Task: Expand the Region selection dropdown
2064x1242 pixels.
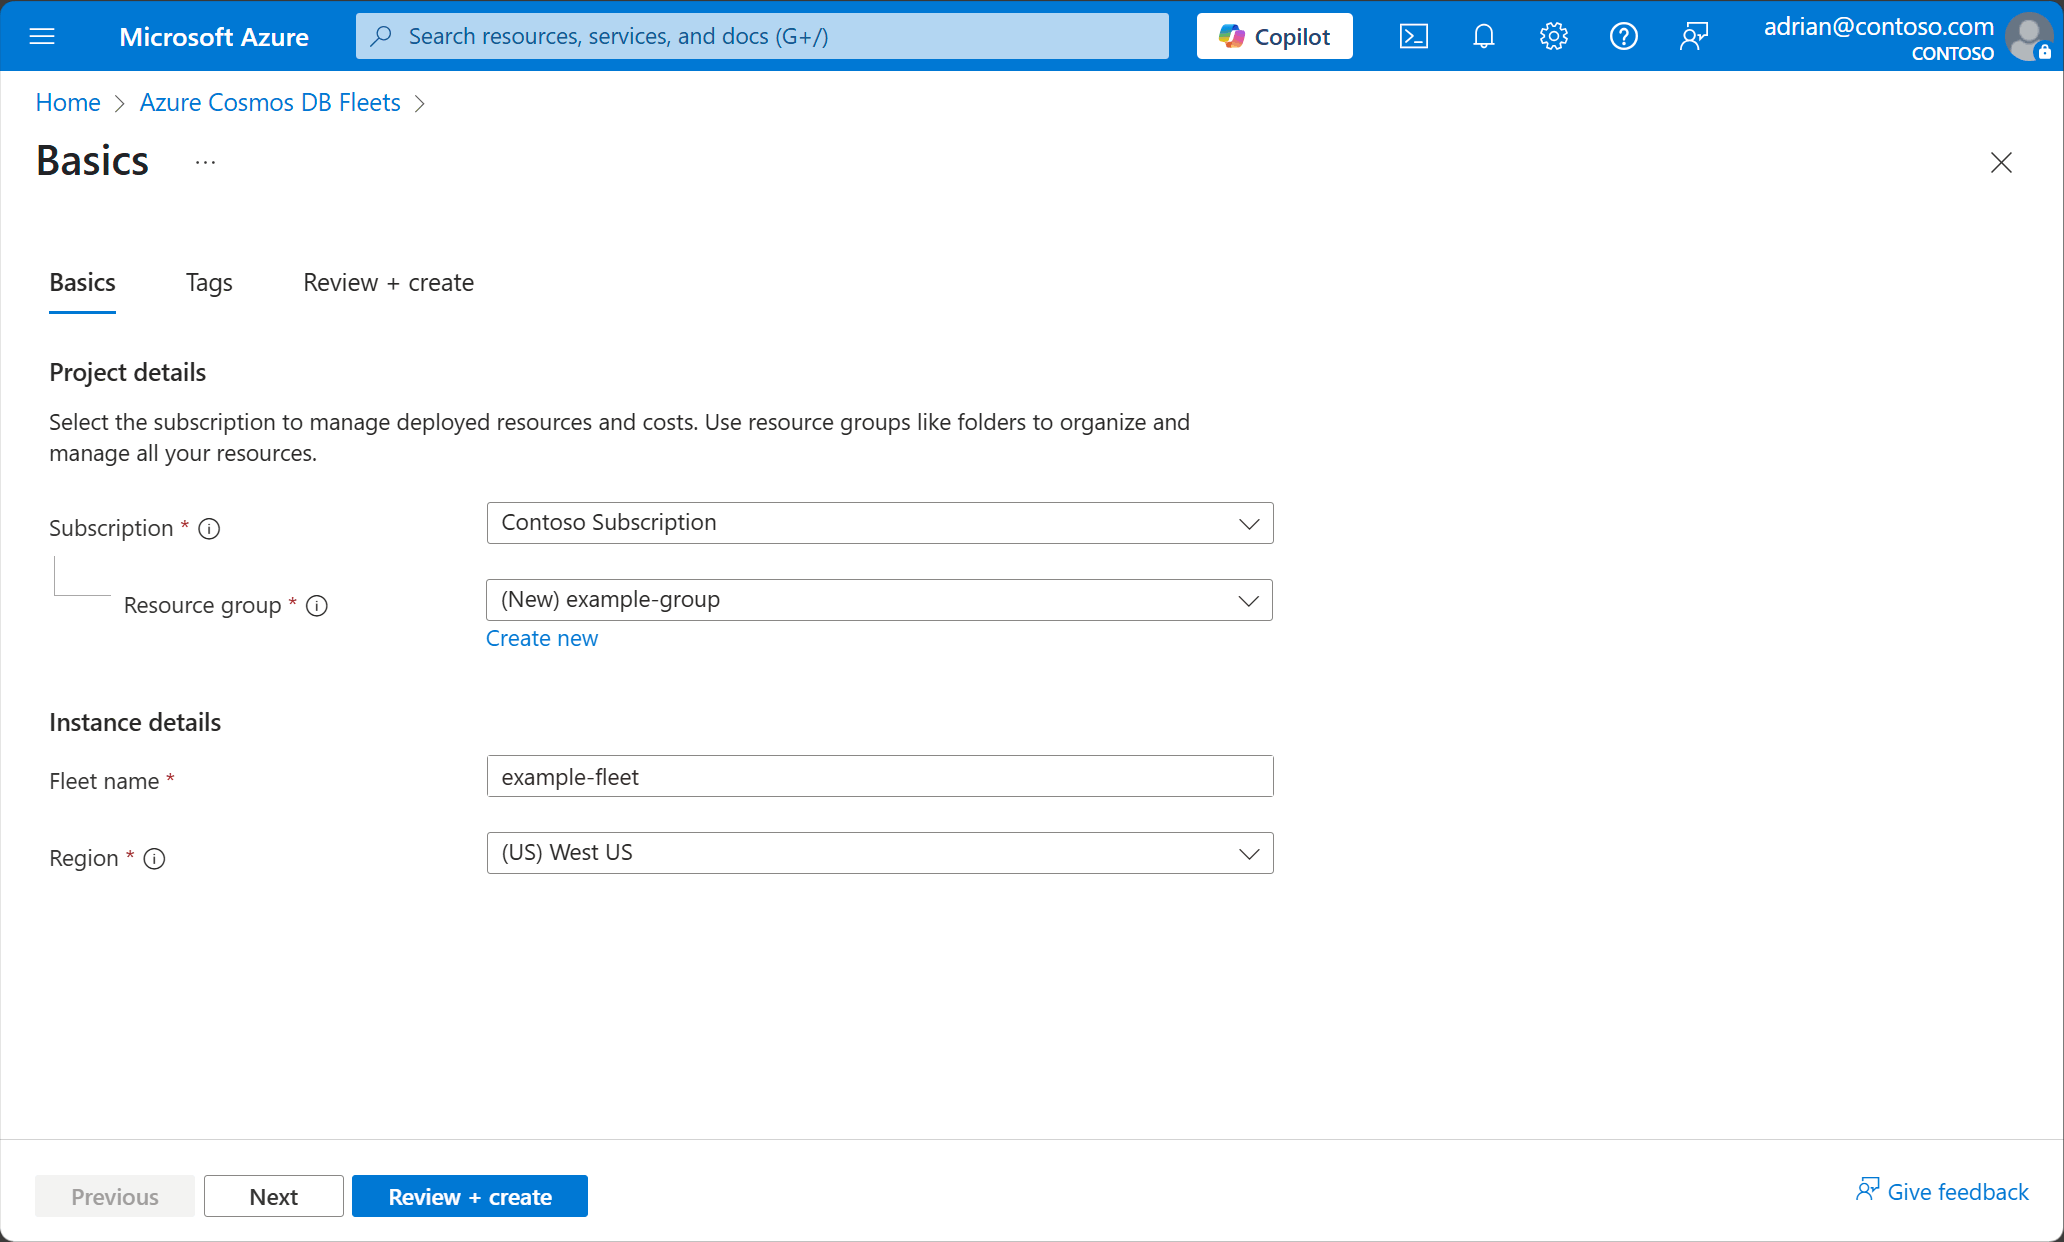Action: coord(879,852)
